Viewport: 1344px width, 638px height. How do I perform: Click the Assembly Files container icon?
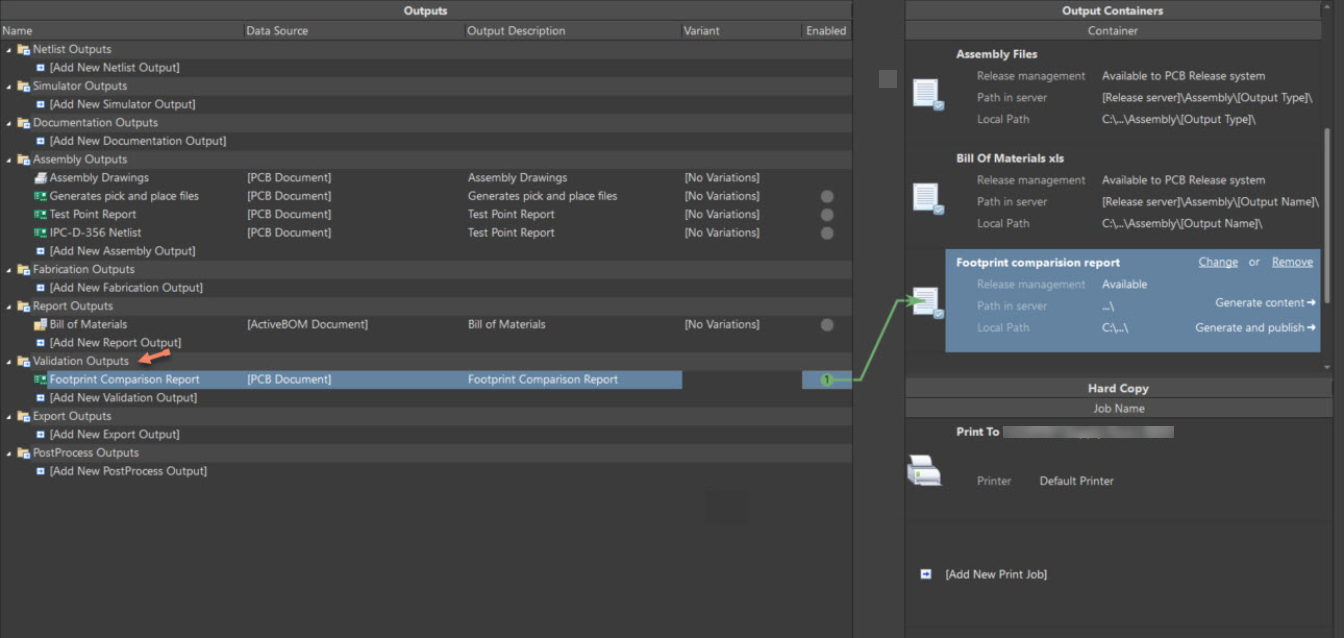pyautogui.click(x=927, y=95)
